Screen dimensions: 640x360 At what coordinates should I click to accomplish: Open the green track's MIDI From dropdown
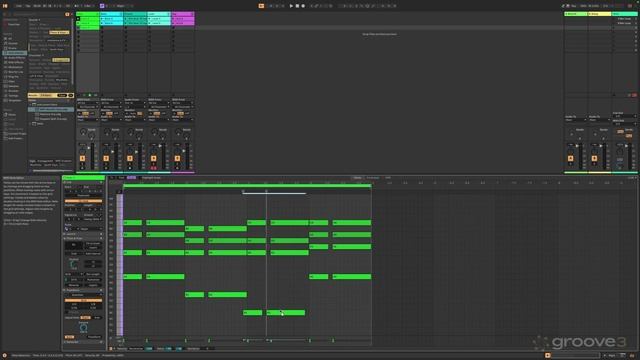(87, 103)
